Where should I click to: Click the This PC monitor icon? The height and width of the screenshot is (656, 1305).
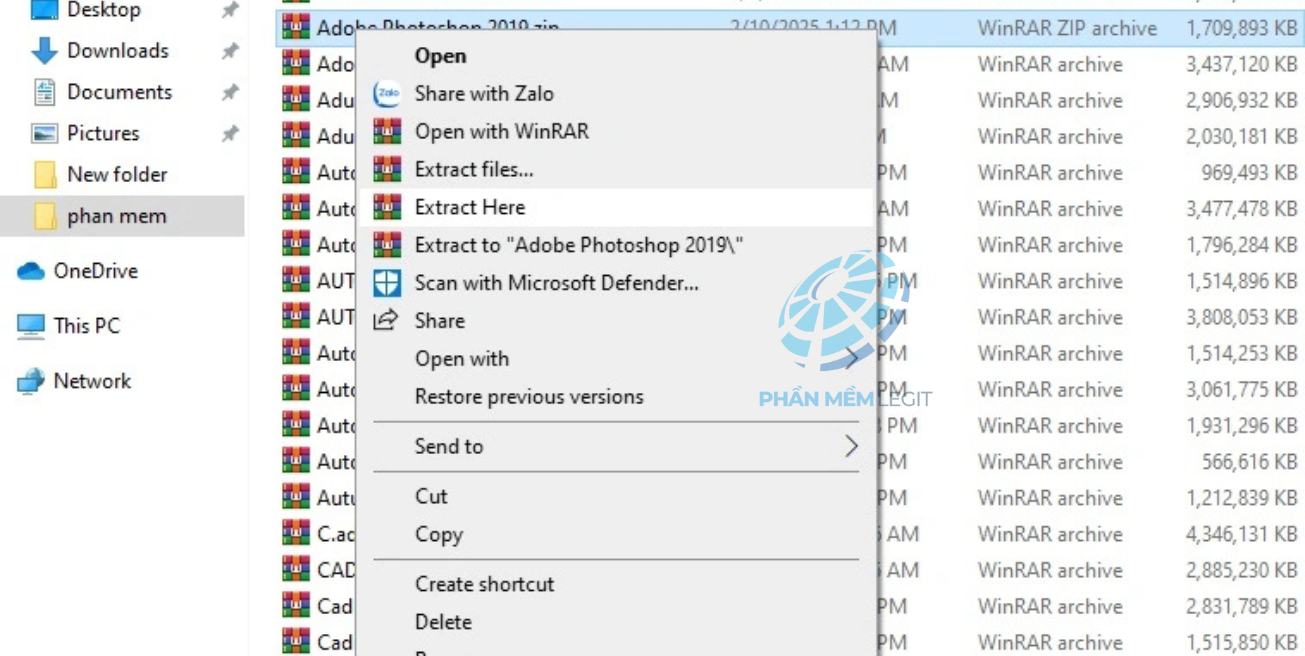[x=31, y=325]
